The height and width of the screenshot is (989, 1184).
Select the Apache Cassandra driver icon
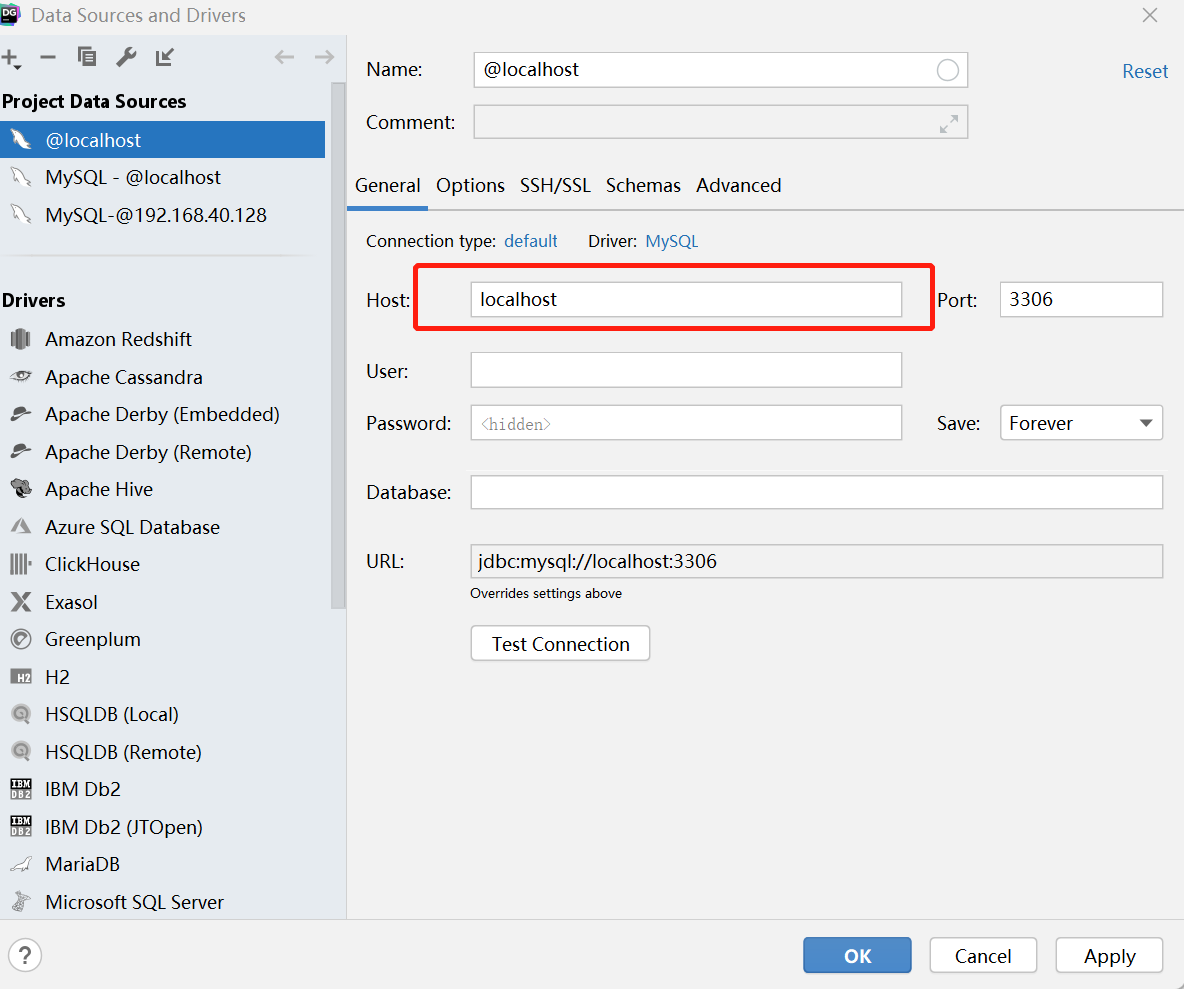click(x=21, y=377)
